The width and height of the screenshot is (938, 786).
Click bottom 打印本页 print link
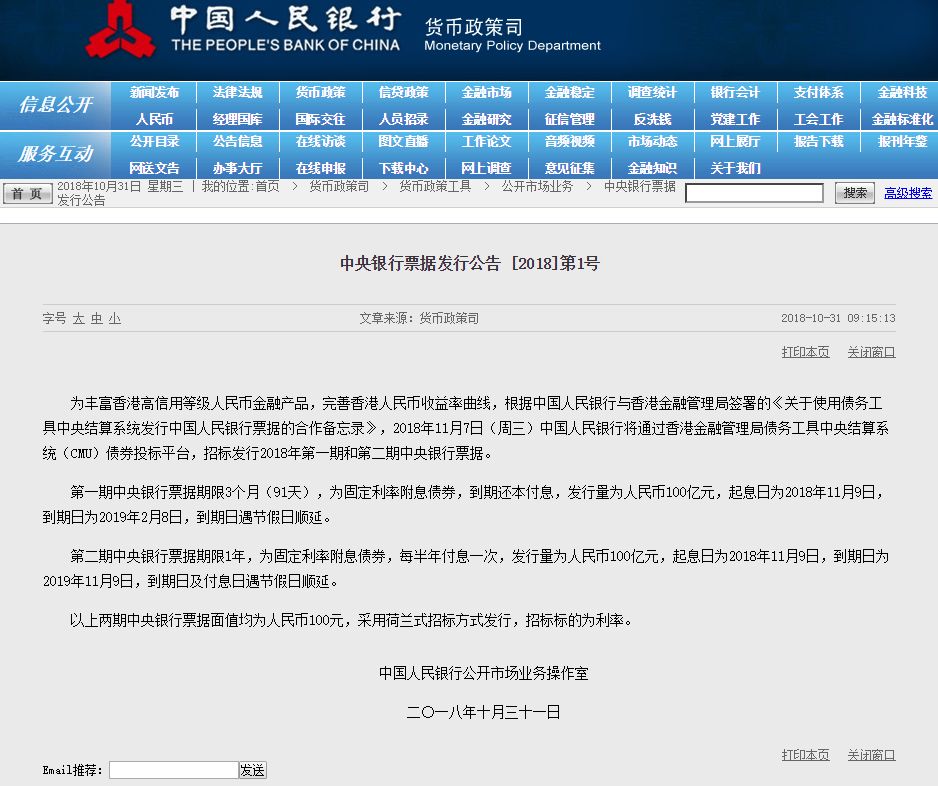(805, 755)
